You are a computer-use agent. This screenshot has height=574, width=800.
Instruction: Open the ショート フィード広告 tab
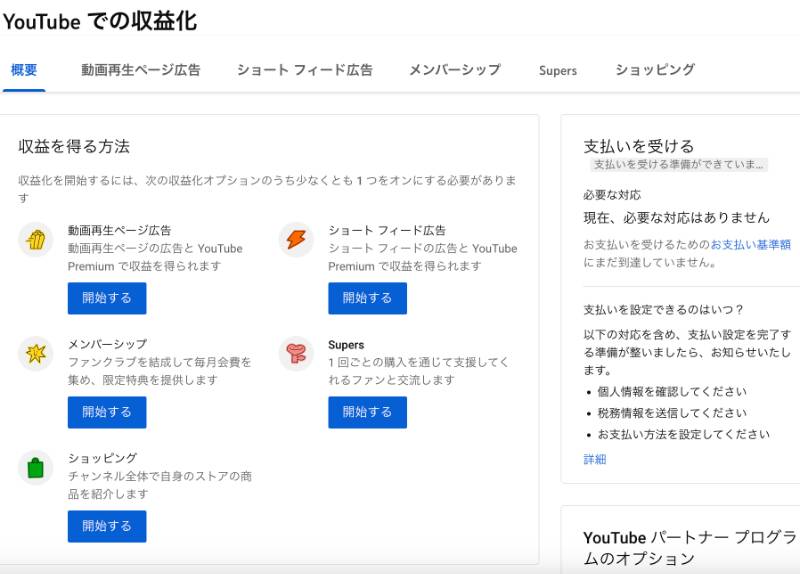[305, 70]
